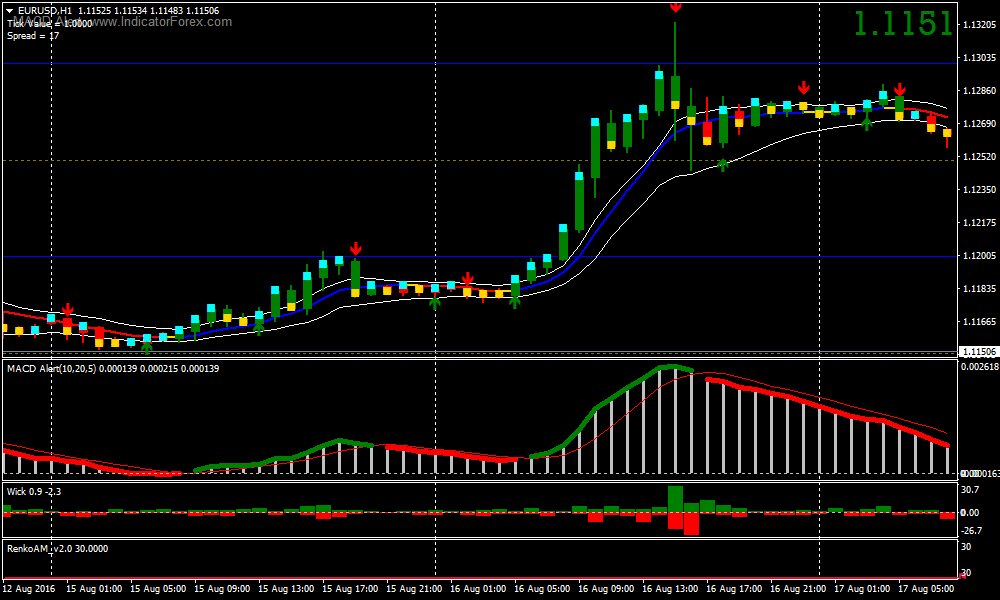Click red down arrow above 1.12000 line
Image resolution: width=1000 pixels, height=600 pixels.
[x=355, y=248]
